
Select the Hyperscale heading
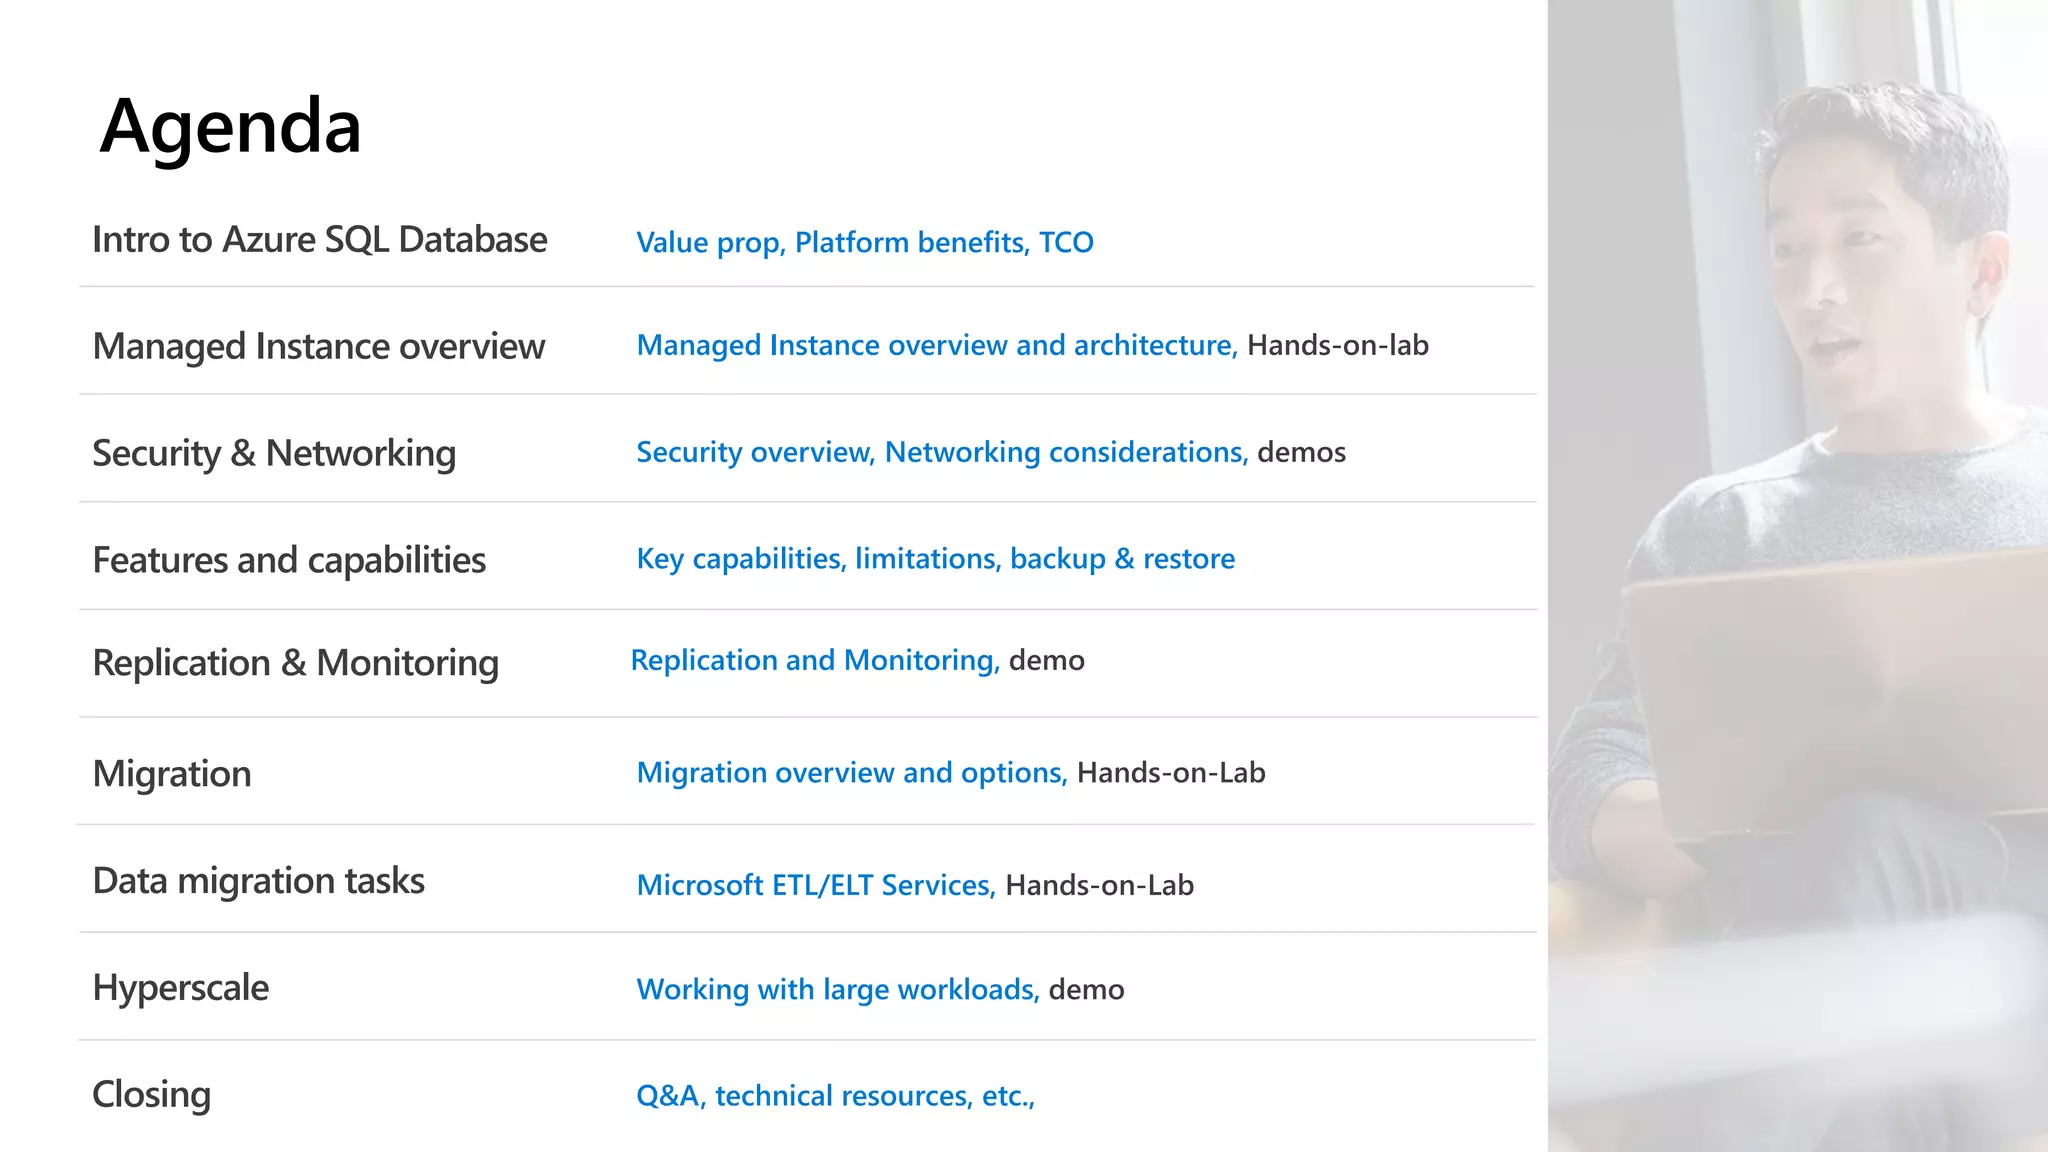pyautogui.click(x=180, y=988)
